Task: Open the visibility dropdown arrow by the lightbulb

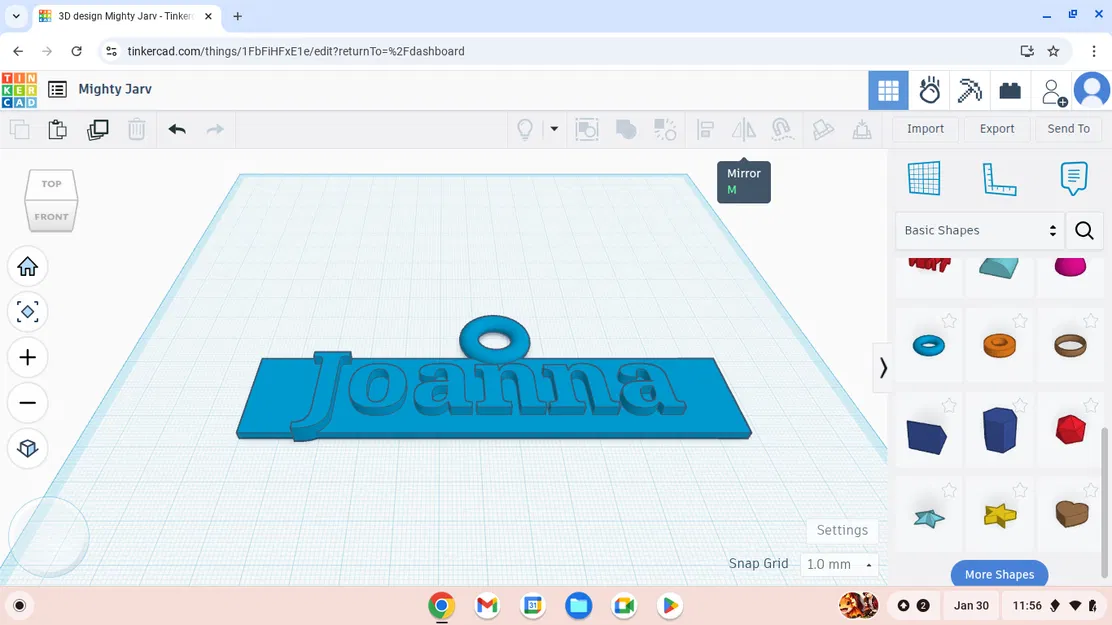Action: pyautogui.click(x=554, y=129)
